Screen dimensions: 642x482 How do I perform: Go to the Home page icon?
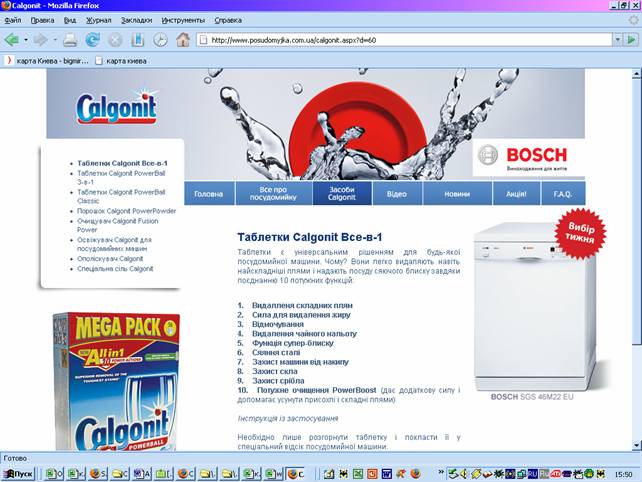183,40
